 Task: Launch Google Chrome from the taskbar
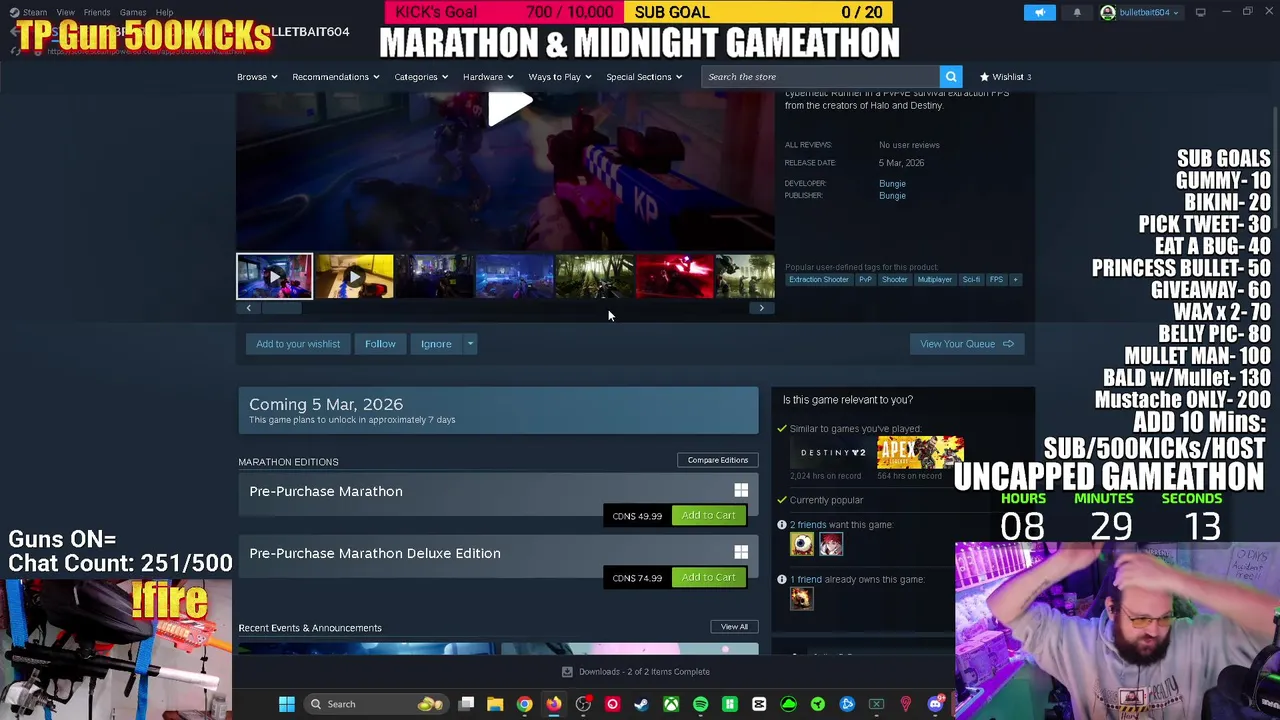524,704
